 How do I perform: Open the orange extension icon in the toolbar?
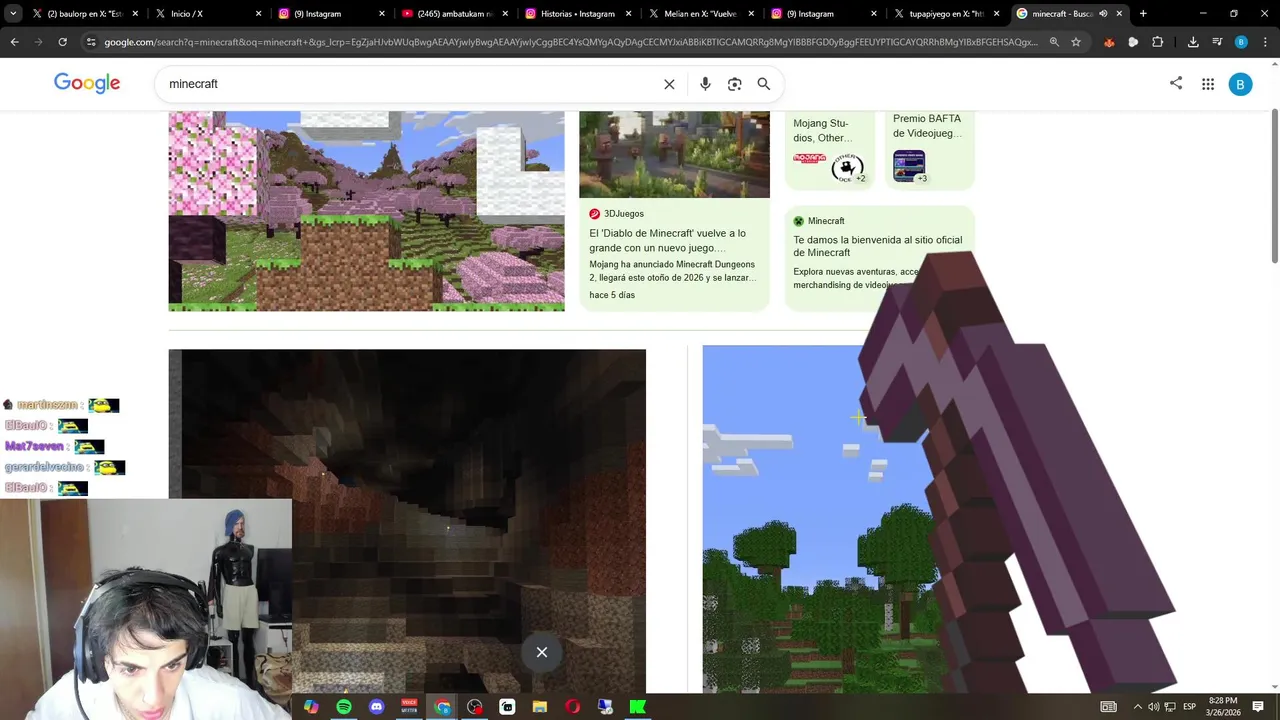point(1109,42)
